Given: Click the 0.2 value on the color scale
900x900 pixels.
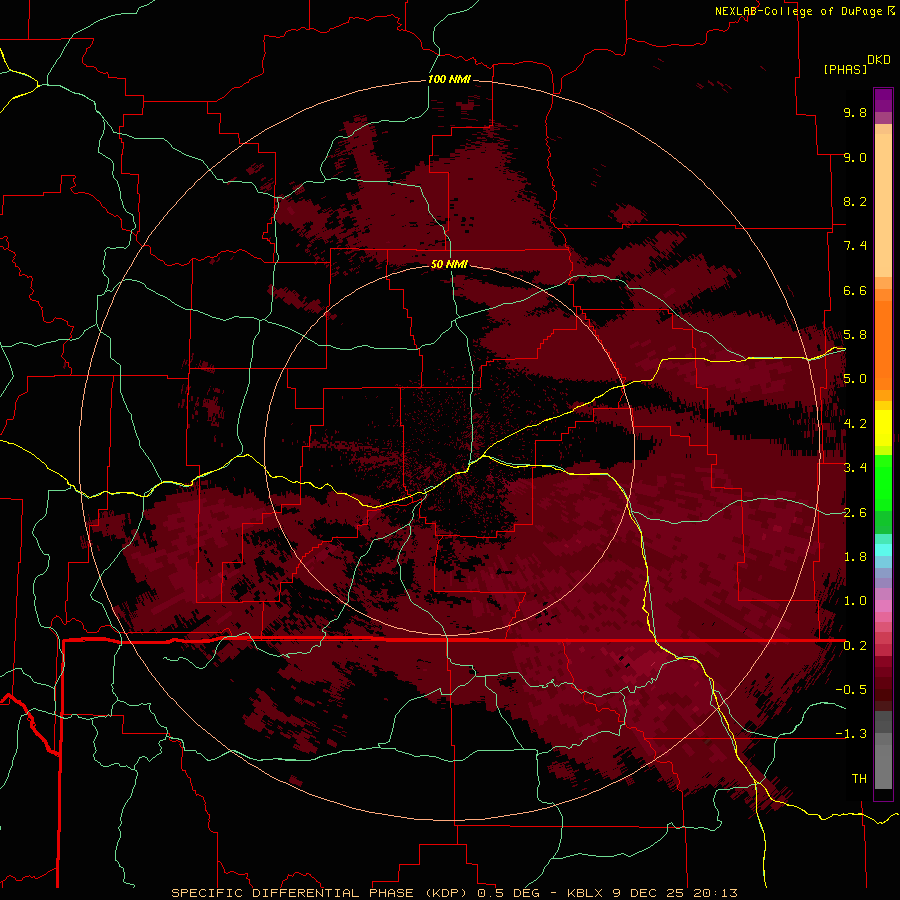Looking at the screenshot, I should [x=855, y=646].
